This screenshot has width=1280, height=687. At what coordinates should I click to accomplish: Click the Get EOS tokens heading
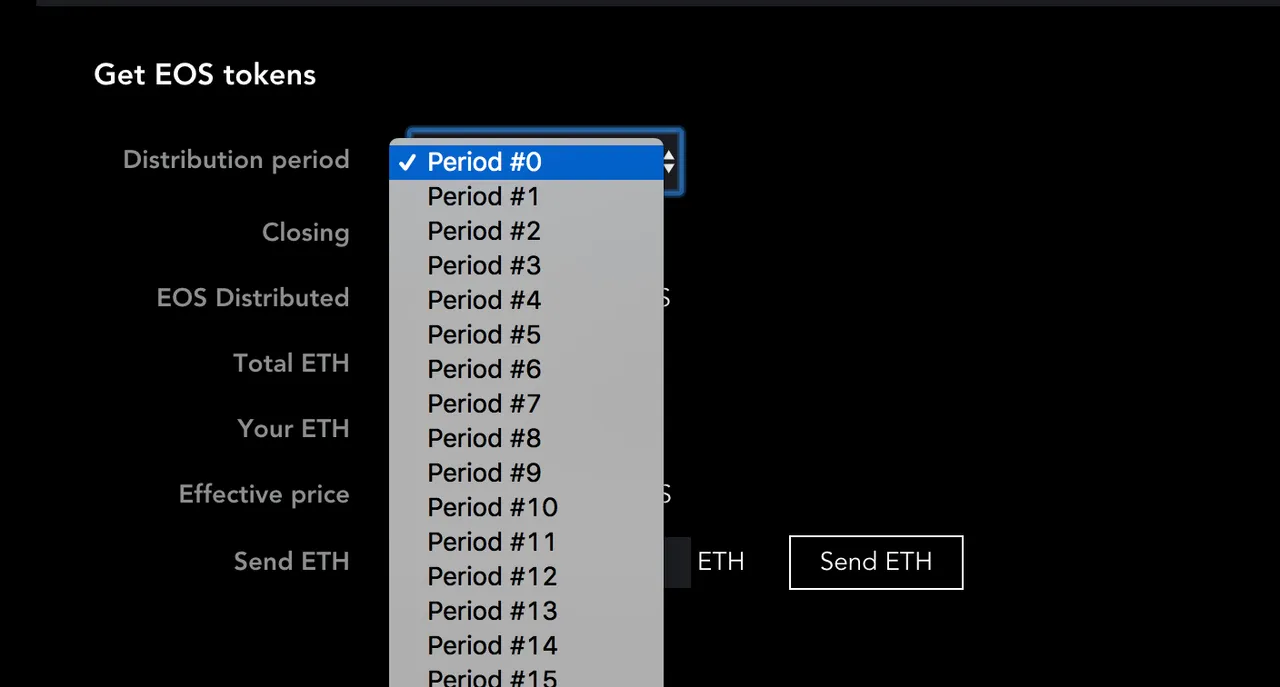(x=205, y=75)
